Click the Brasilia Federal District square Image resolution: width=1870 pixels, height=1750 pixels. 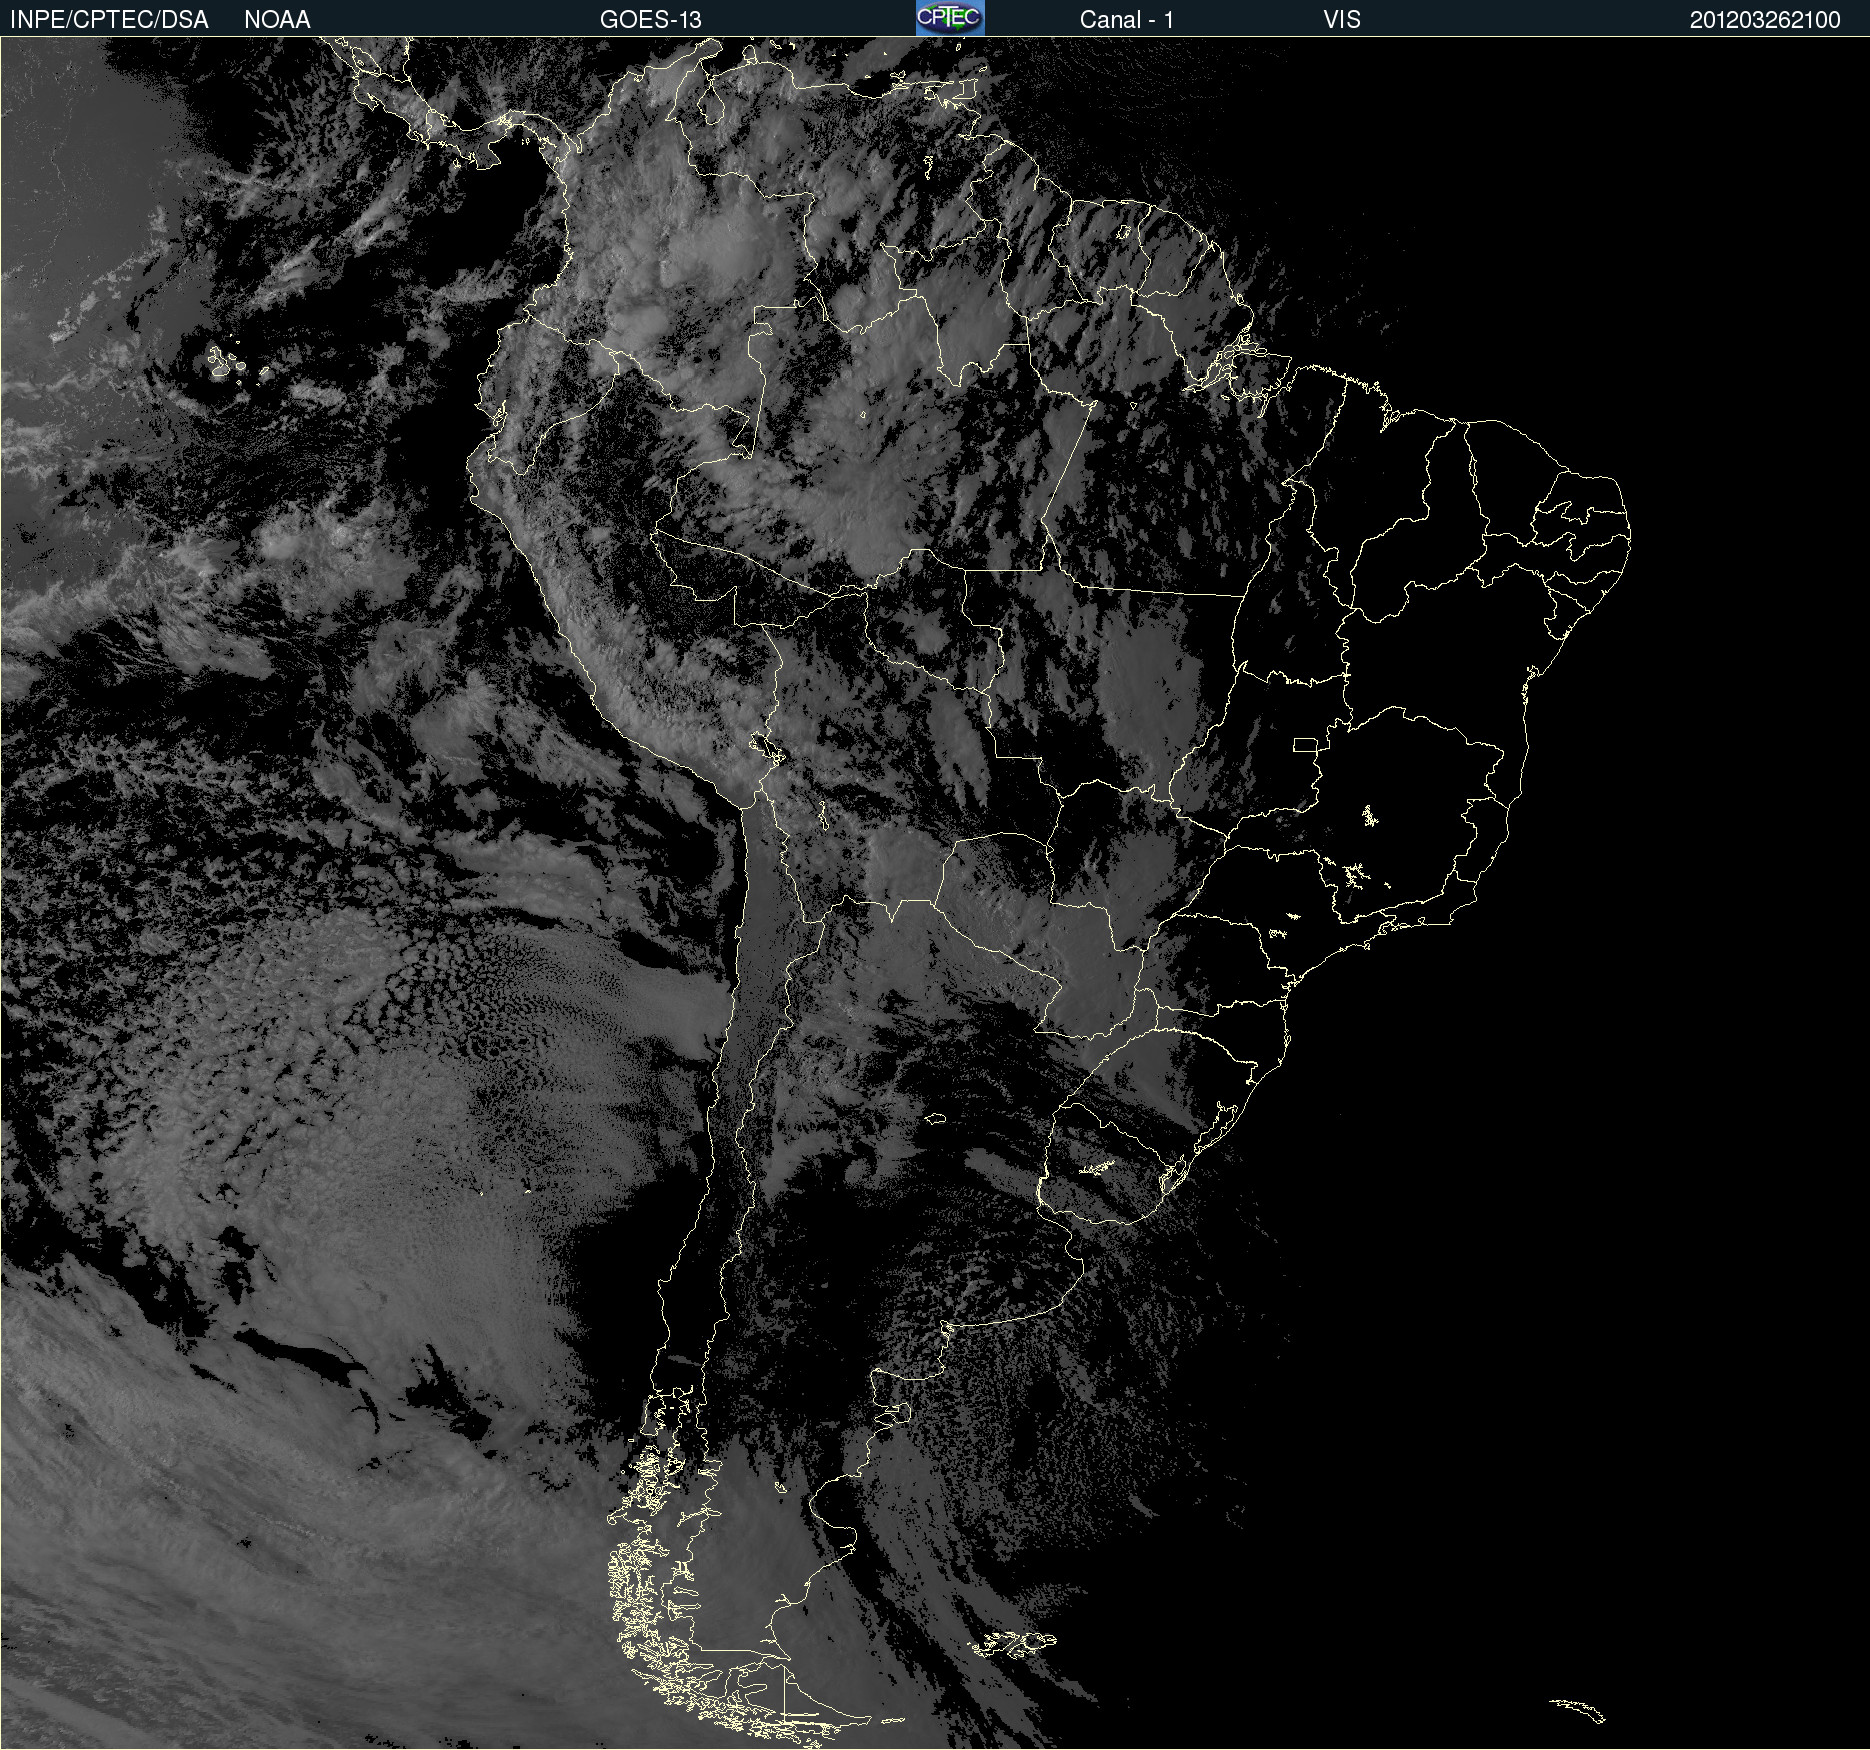tap(1305, 744)
